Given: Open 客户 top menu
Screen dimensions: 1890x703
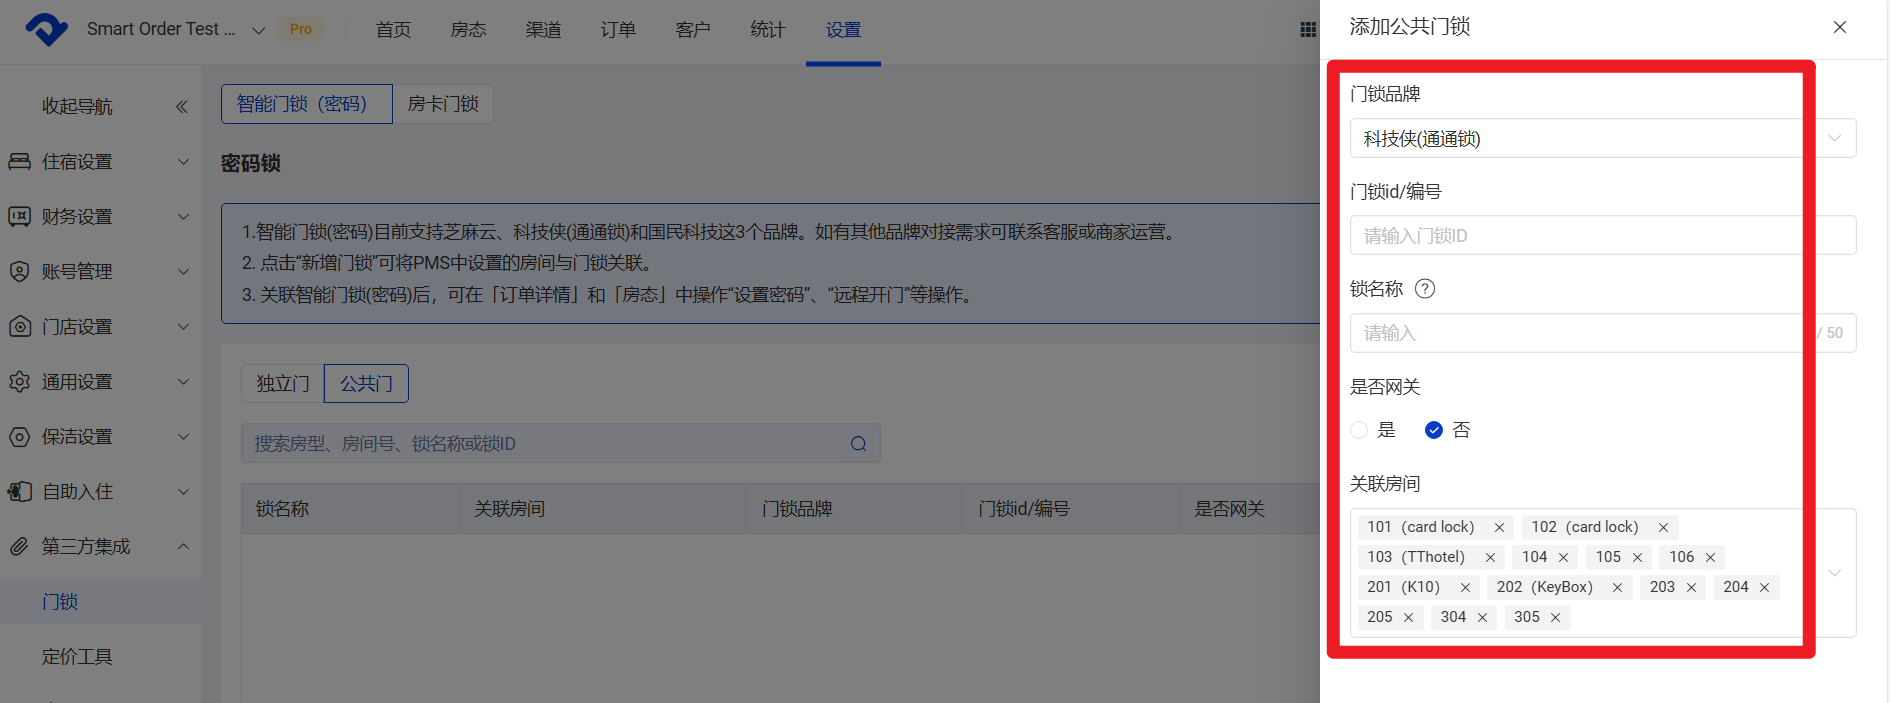Looking at the screenshot, I should (693, 30).
